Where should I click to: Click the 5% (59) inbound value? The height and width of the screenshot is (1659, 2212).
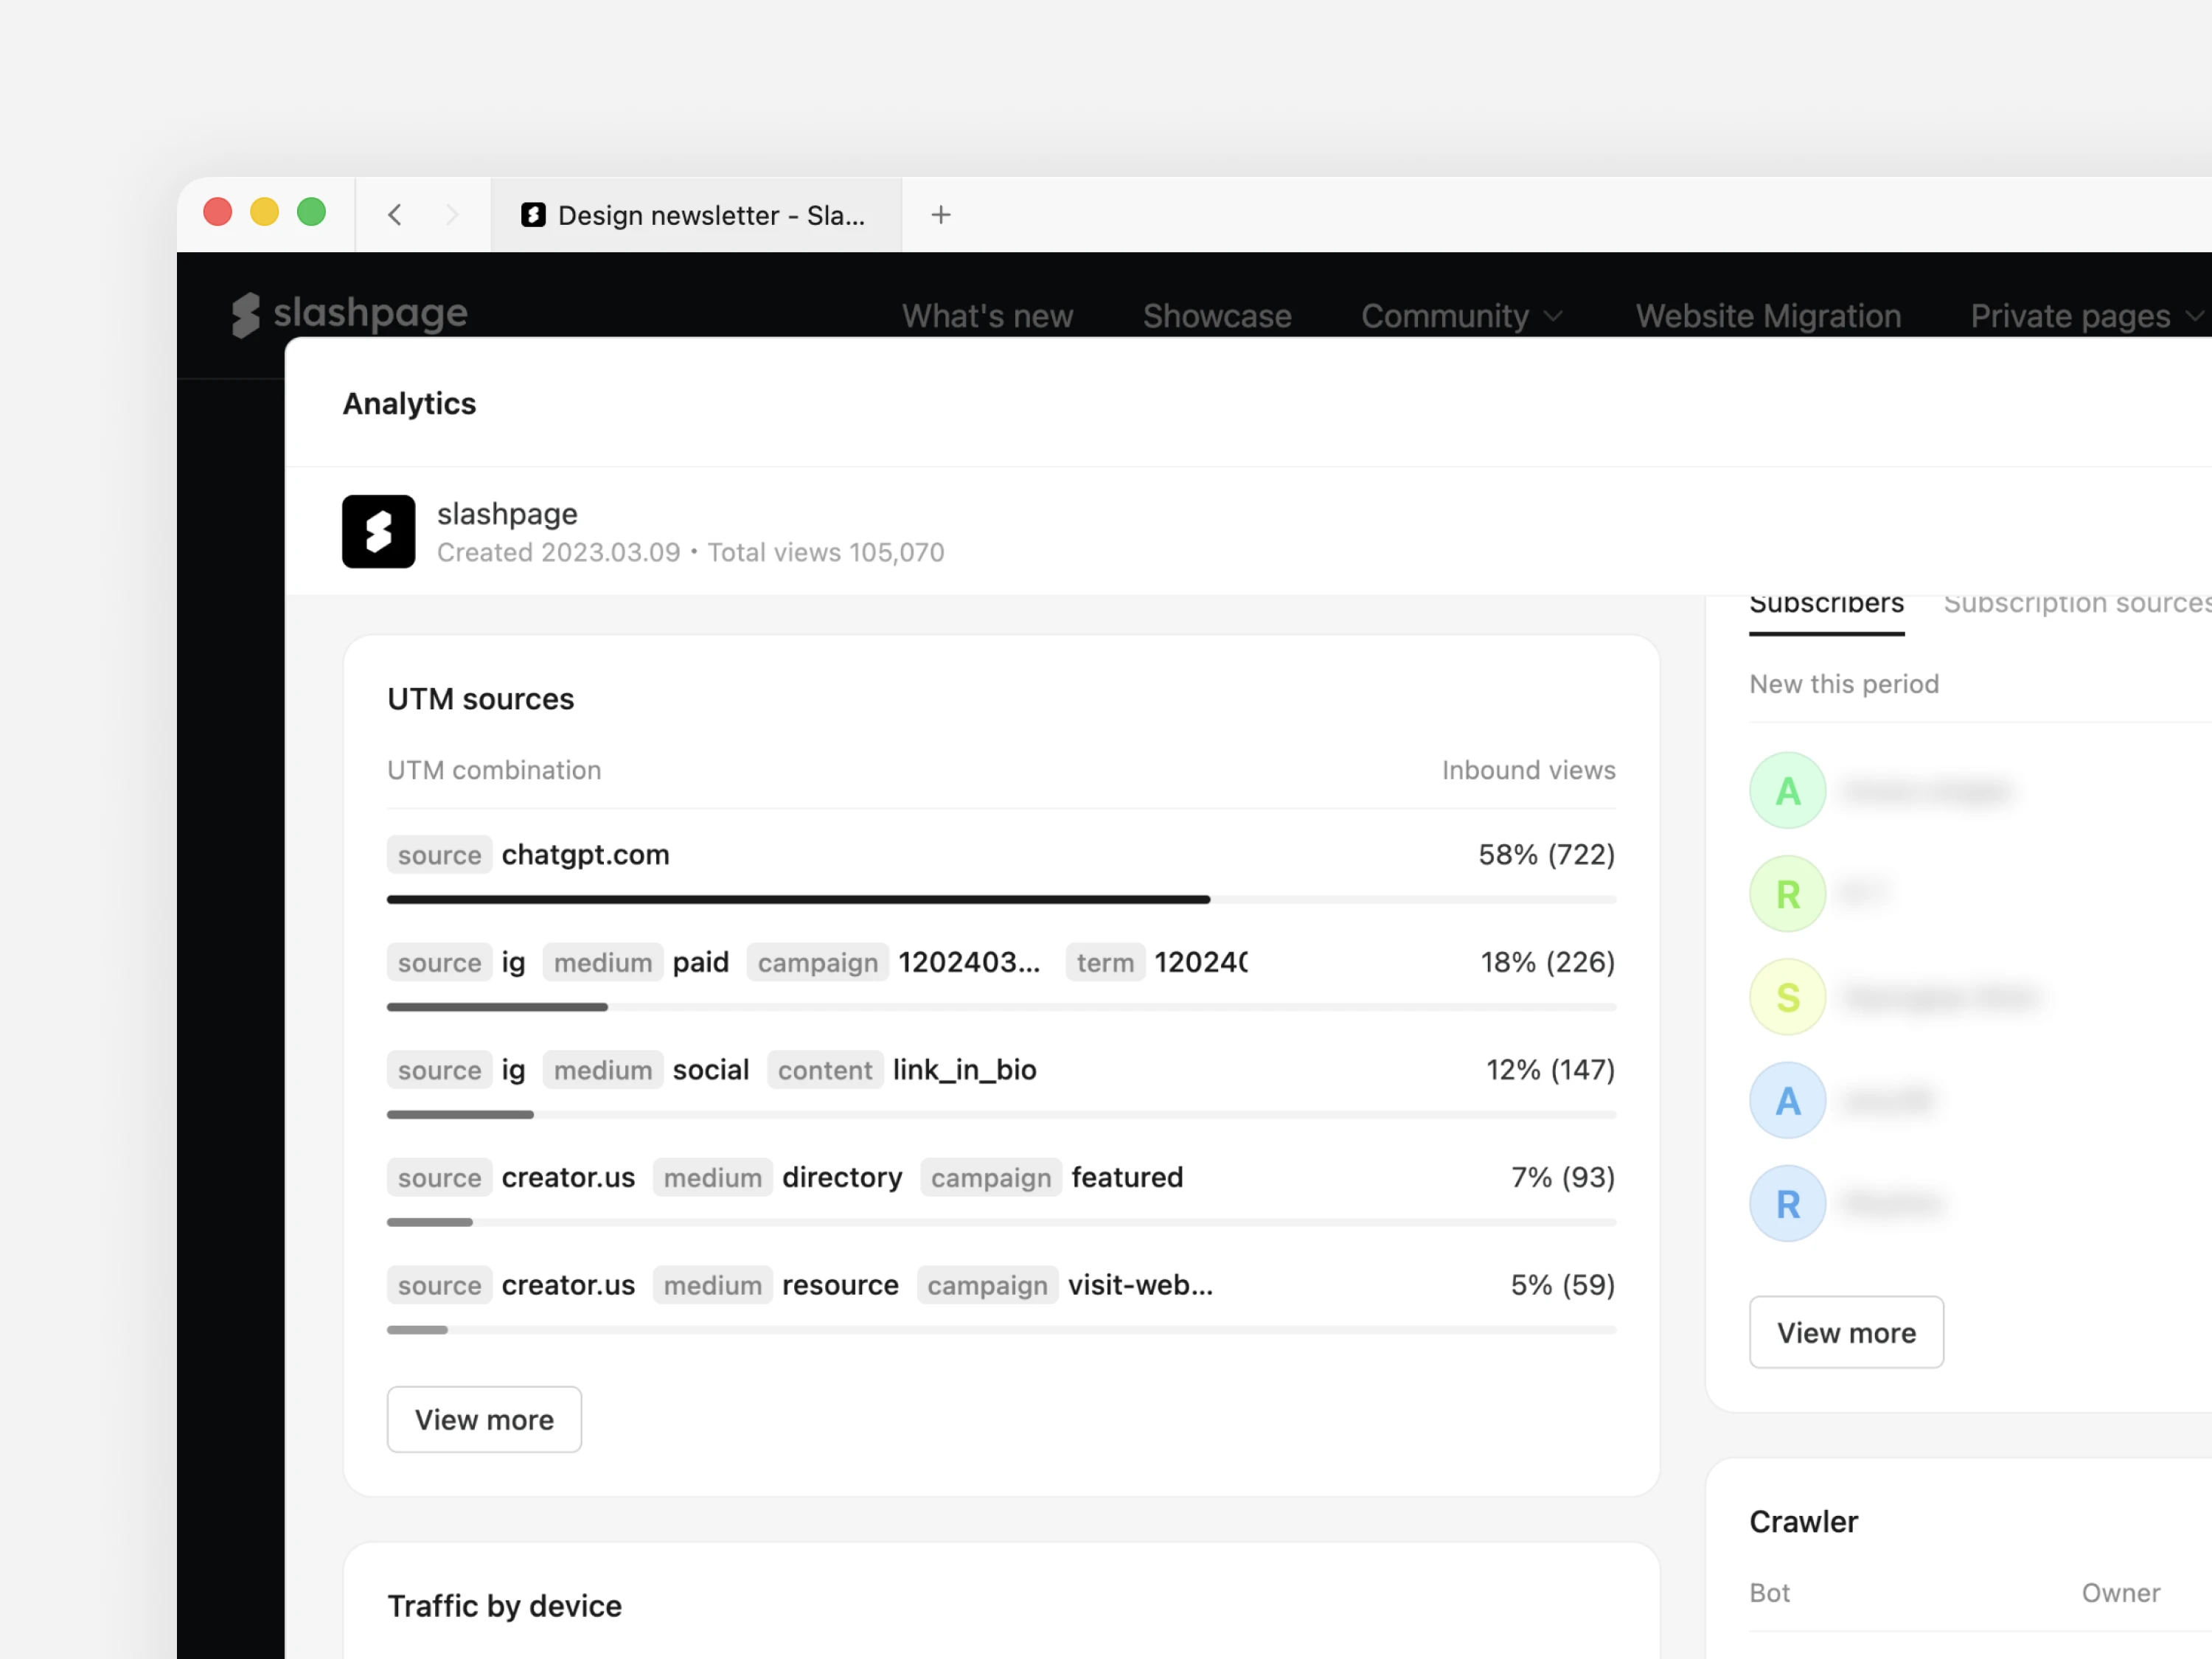tap(1563, 1285)
